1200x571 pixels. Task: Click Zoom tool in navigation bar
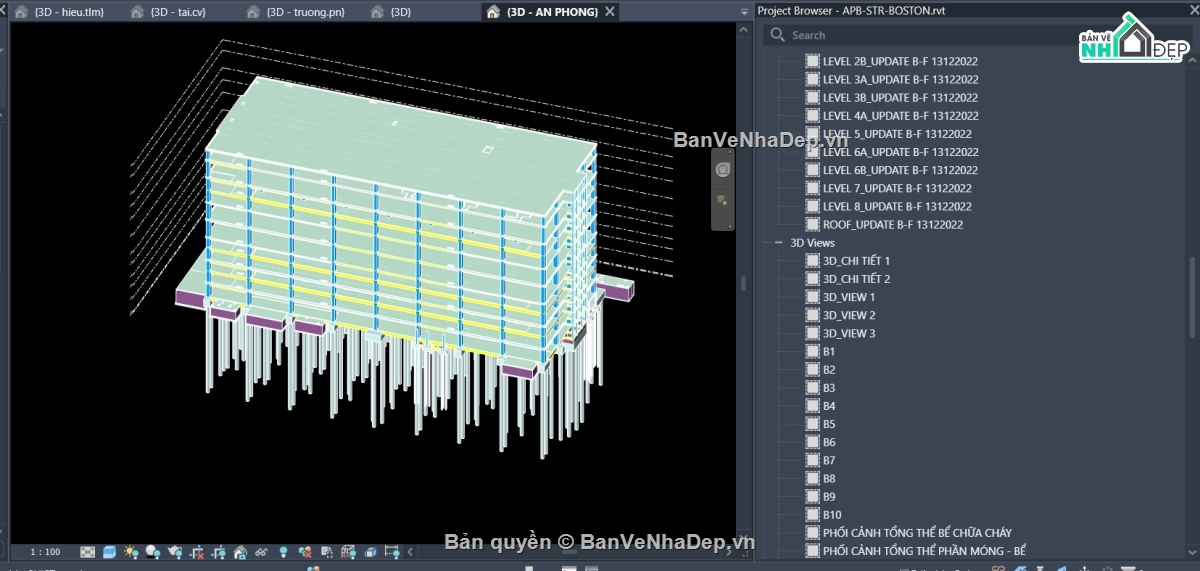(x=723, y=202)
